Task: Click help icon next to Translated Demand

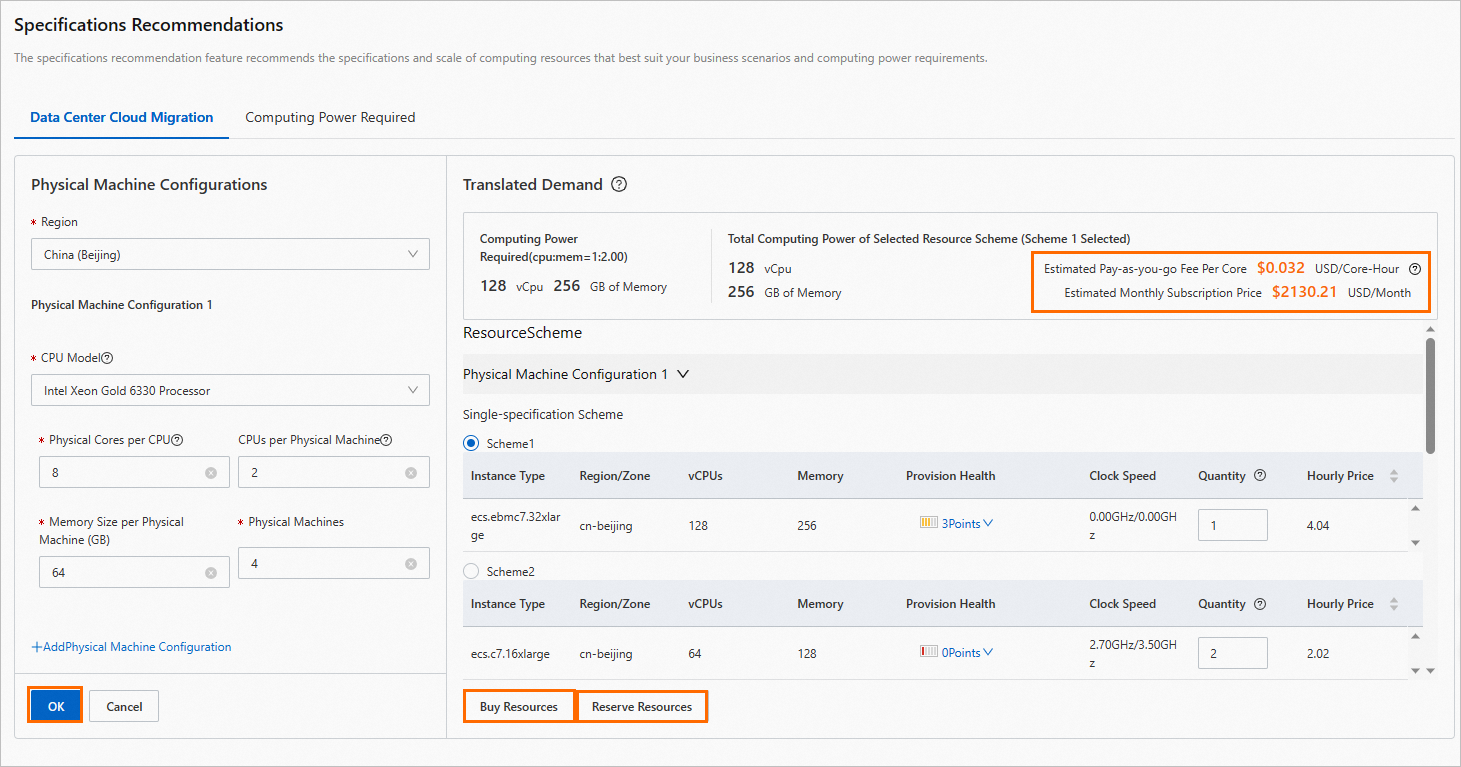Action: pyautogui.click(x=619, y=184)
